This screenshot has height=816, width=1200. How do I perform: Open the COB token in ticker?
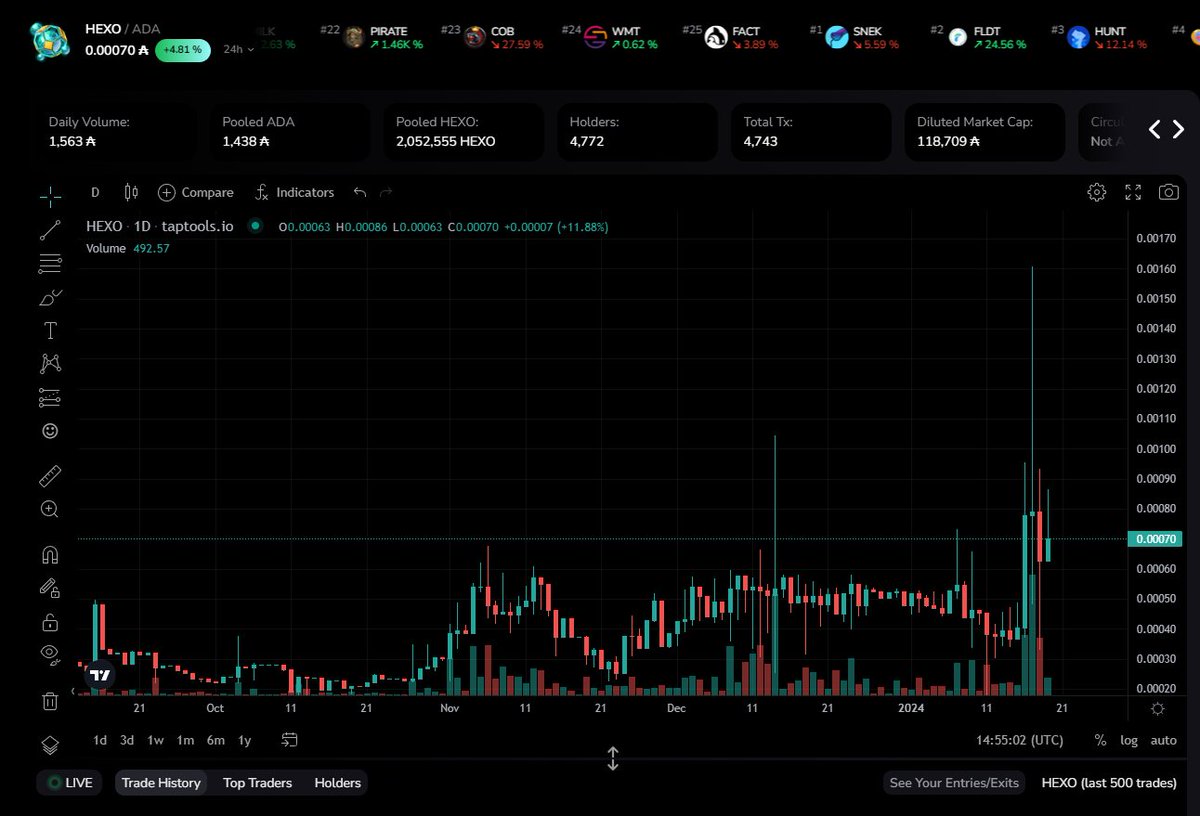[x=505, y=38]
